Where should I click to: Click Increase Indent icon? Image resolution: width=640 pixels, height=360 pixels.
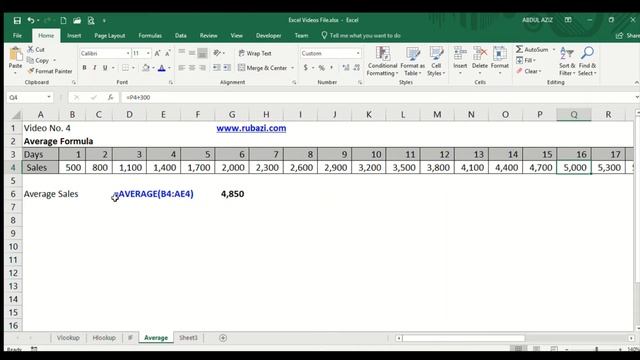[x=227, y=68]
